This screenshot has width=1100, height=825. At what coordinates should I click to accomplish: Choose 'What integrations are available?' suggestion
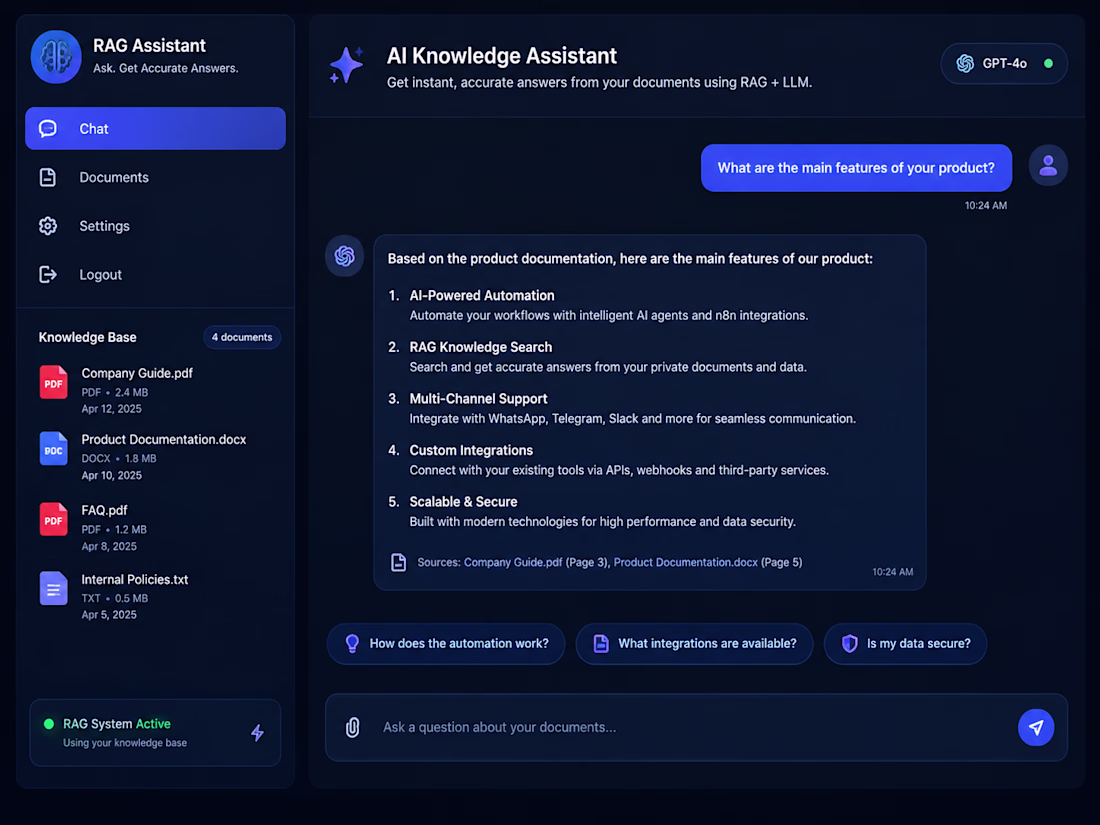click(695, 644)
